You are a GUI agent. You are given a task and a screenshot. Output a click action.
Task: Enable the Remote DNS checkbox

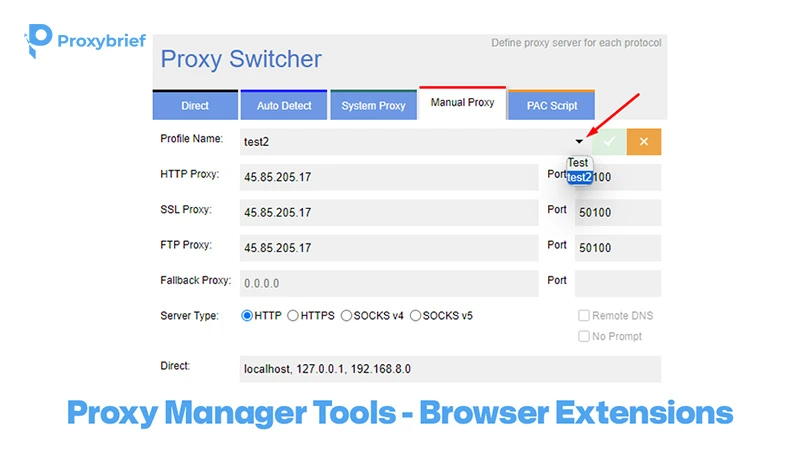point(584,316)
